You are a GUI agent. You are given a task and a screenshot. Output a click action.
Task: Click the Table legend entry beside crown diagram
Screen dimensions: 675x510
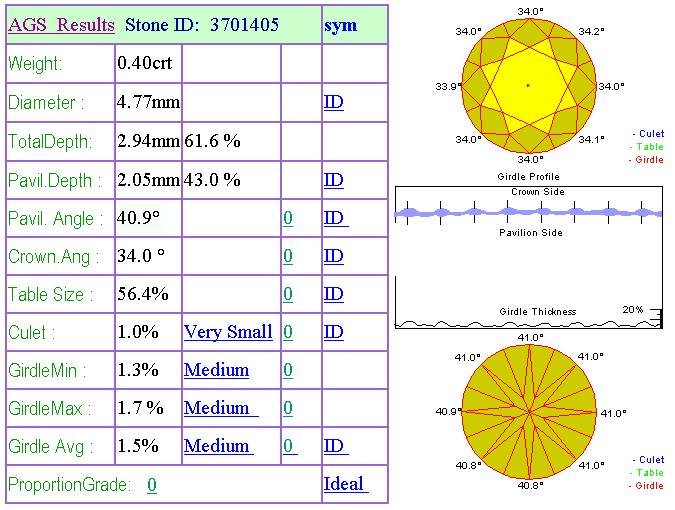point(647,147)
